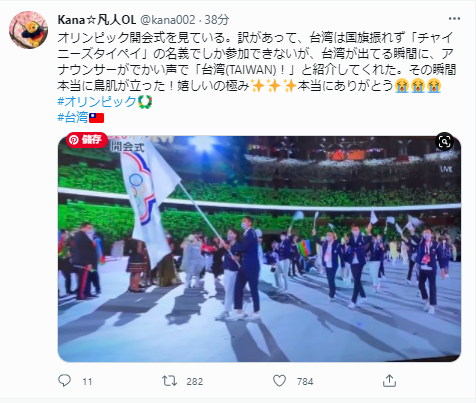Like the tweet with the heart icon

pyautogui.click(x=279, y=381)
